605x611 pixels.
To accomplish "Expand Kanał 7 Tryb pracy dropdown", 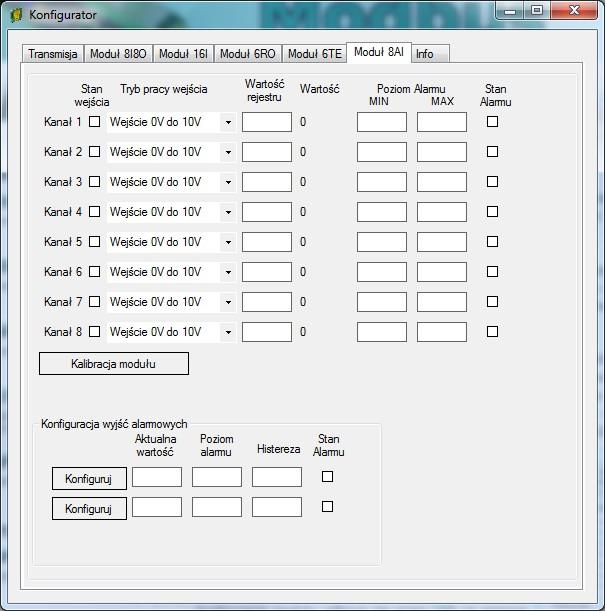I will pos(171,302).
